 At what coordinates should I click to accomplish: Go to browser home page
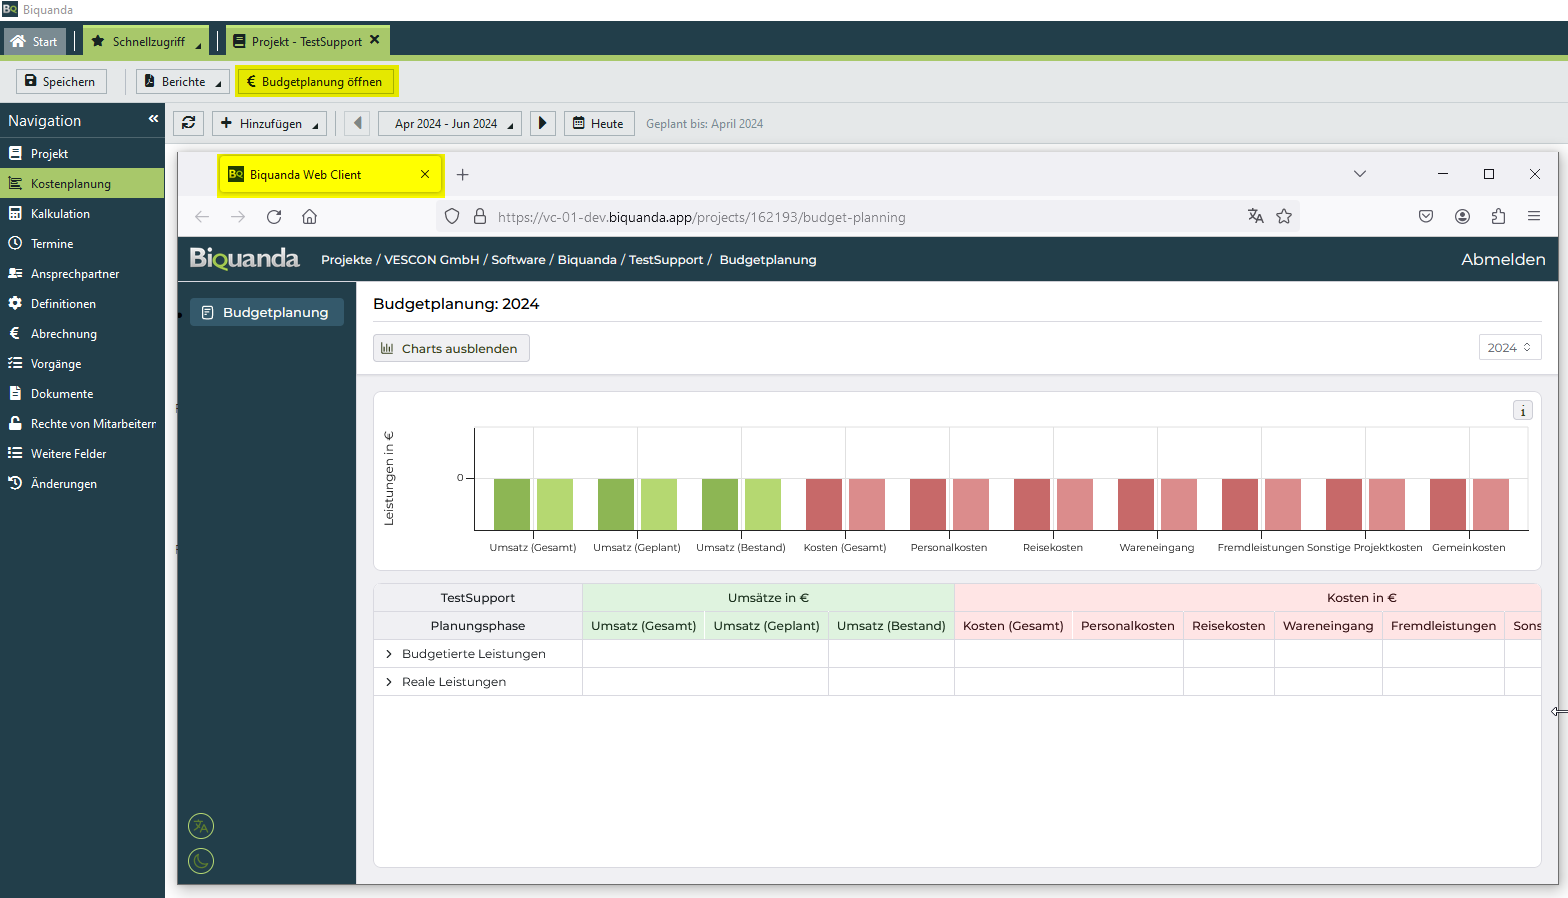pos(310,216)
